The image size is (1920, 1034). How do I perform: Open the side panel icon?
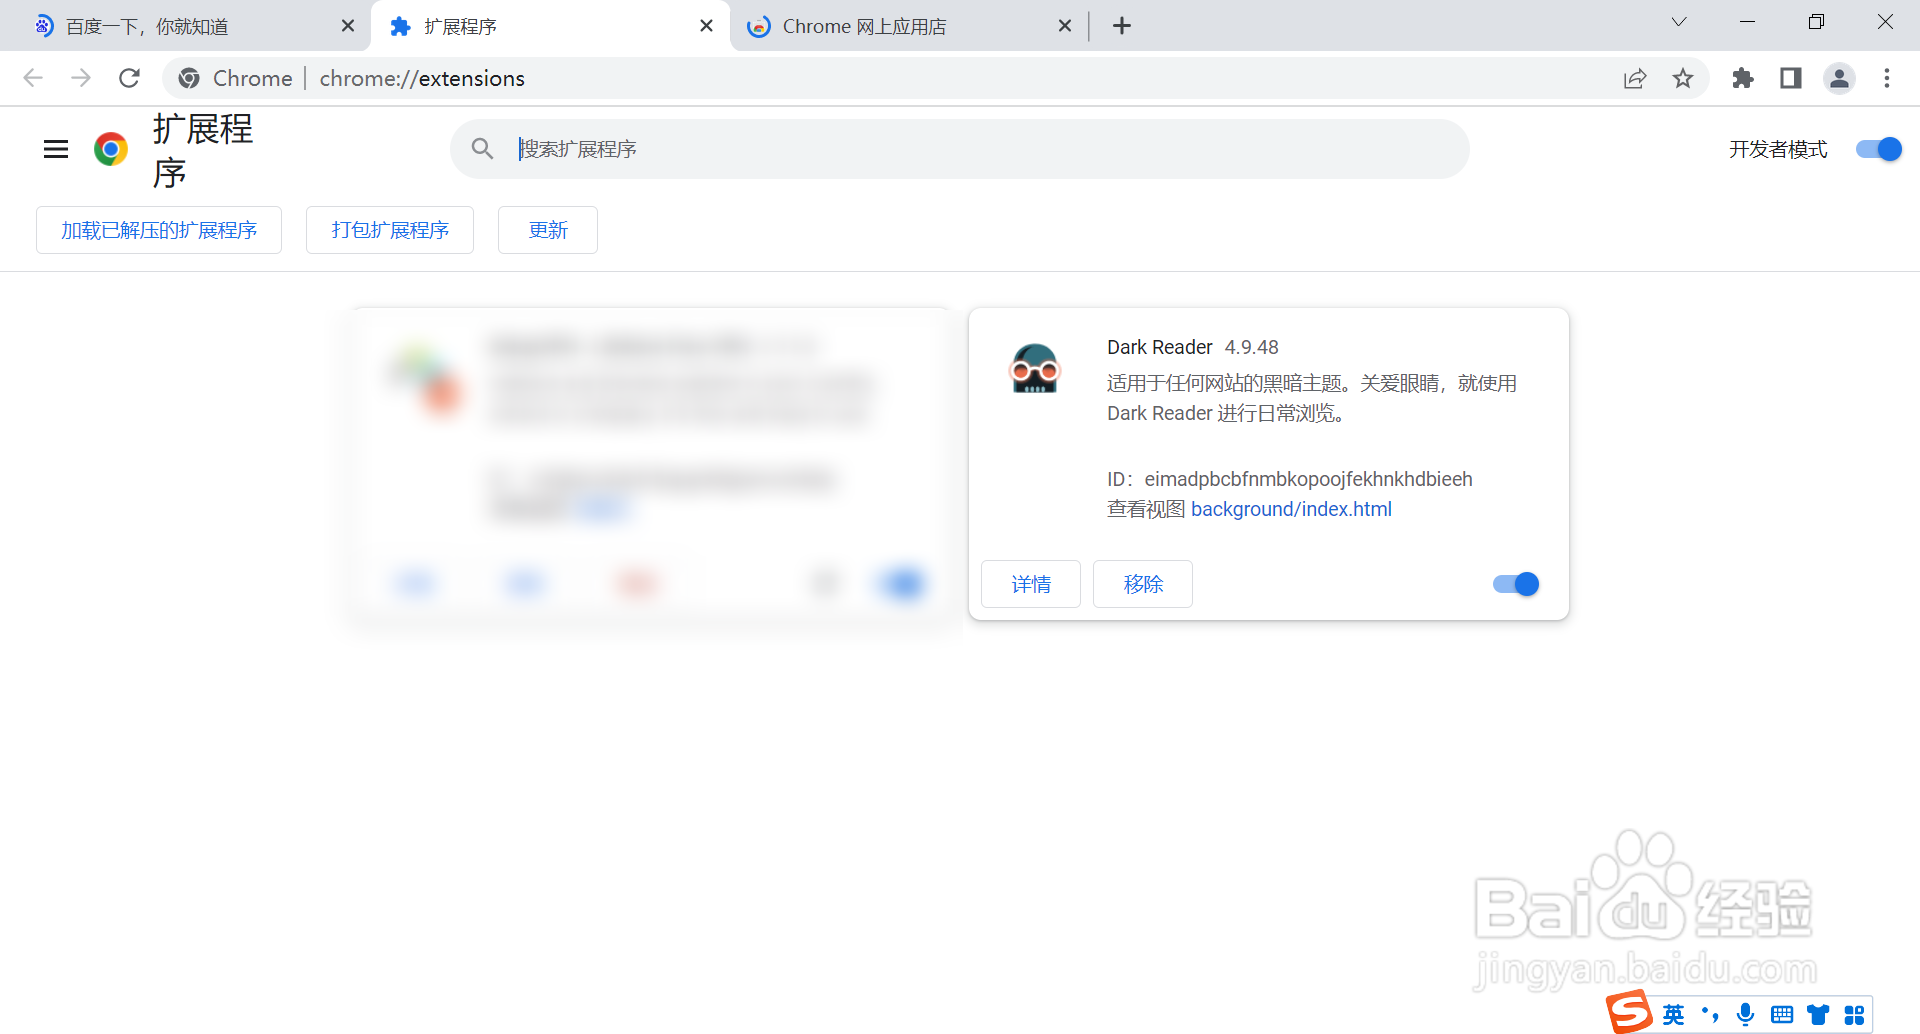1791,78
